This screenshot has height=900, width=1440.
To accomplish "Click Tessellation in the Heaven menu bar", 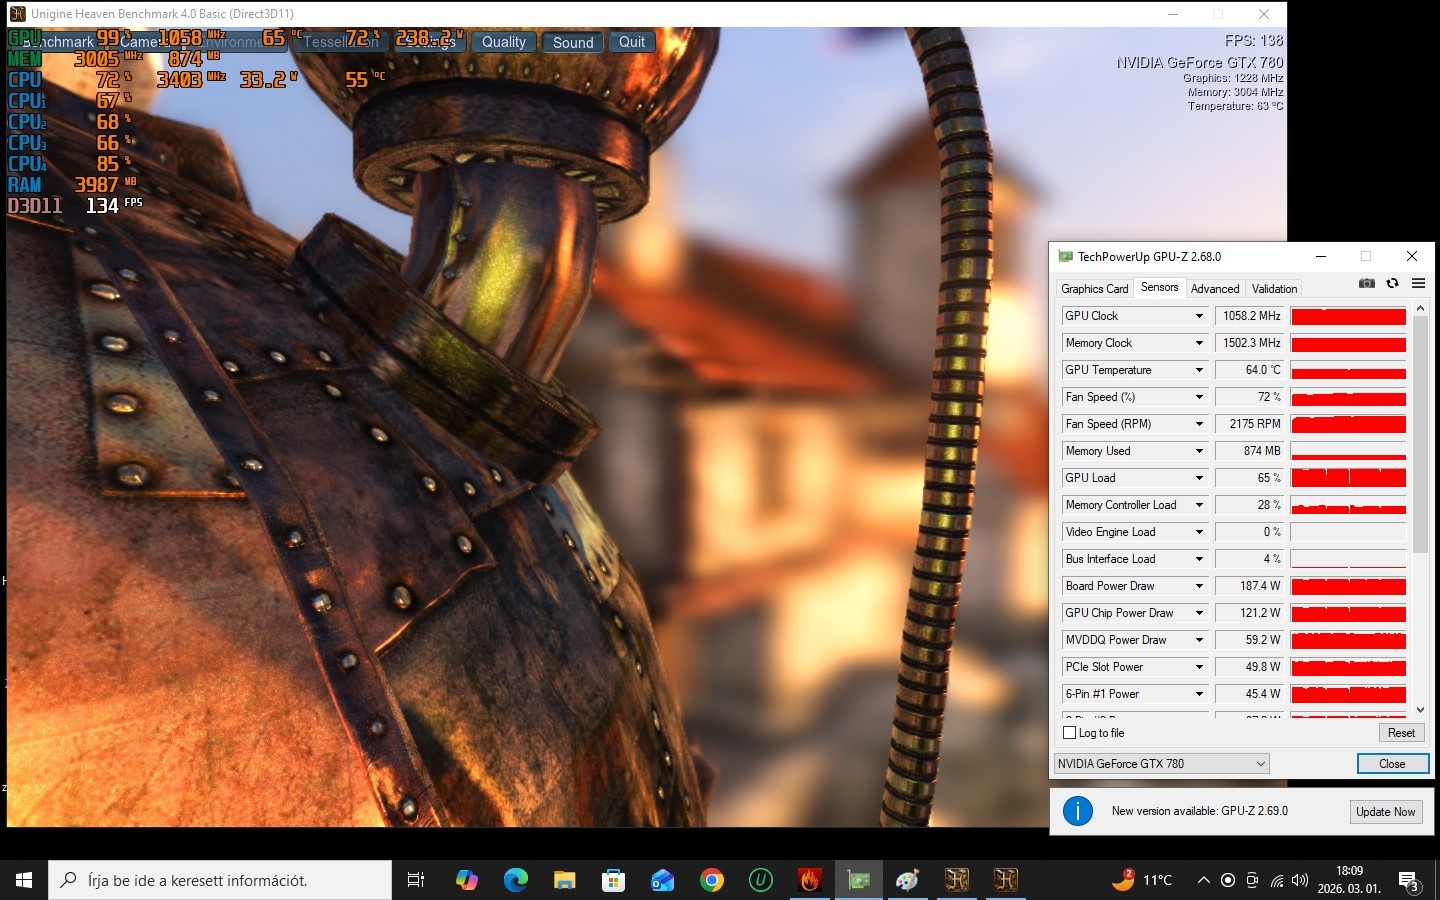I will 340,42.
